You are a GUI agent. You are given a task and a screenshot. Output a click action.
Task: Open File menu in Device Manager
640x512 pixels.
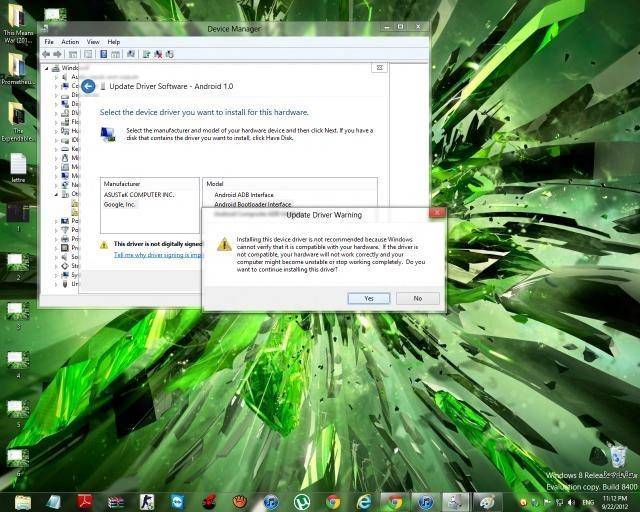pos(49,42)
